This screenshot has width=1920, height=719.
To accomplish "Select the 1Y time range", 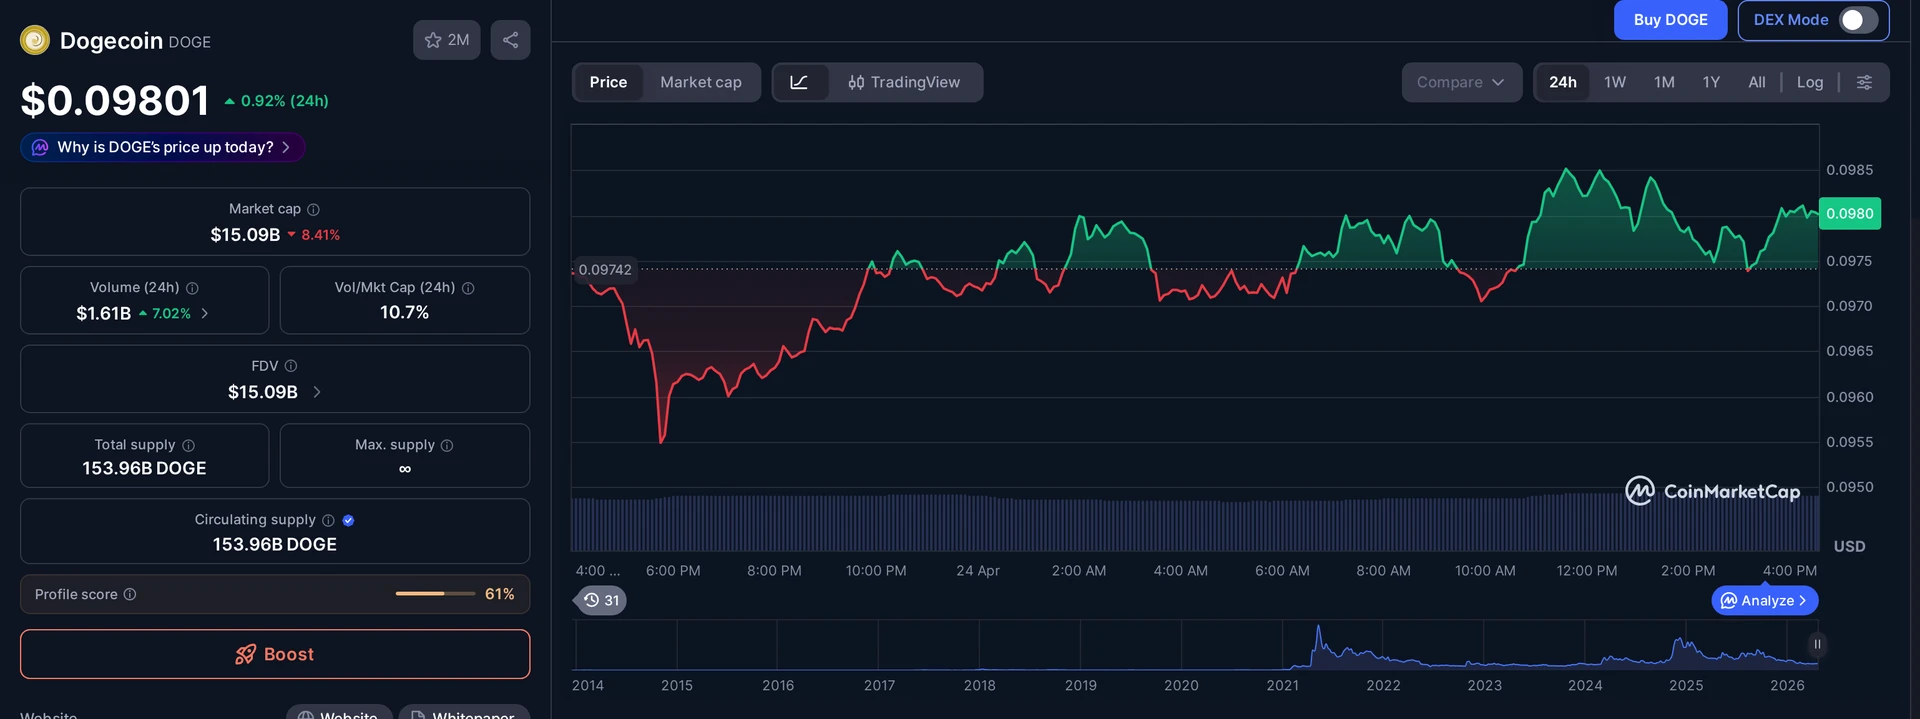I will [x=1711, y=82].
